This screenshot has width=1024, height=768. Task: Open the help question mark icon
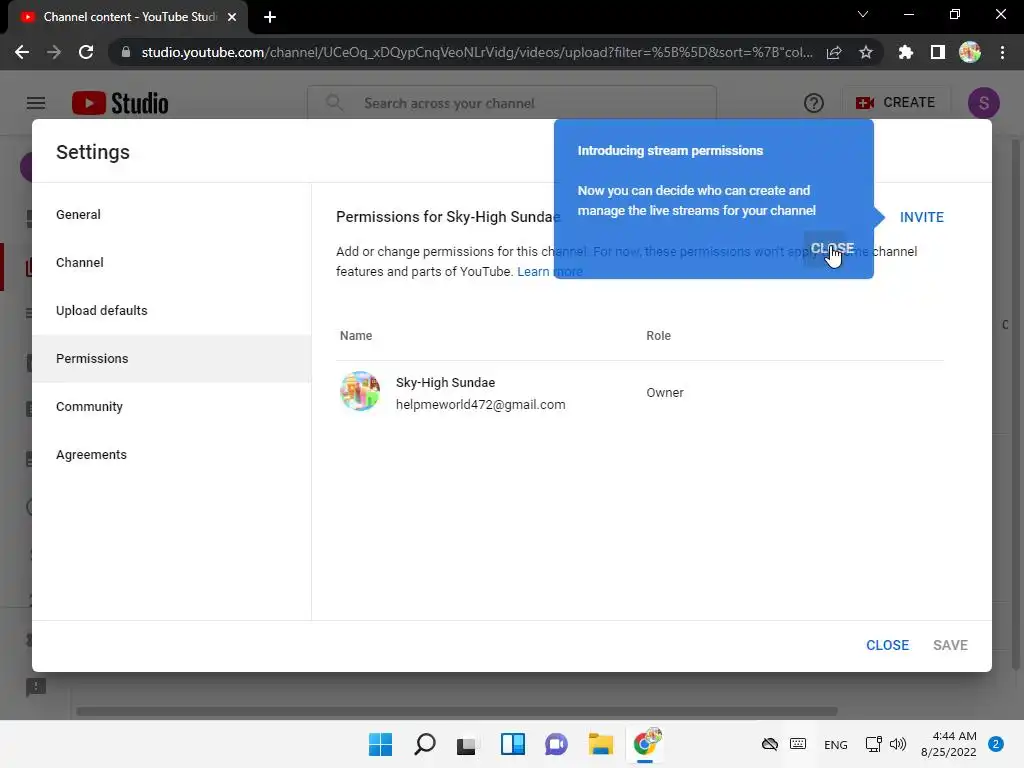[814, 103]
